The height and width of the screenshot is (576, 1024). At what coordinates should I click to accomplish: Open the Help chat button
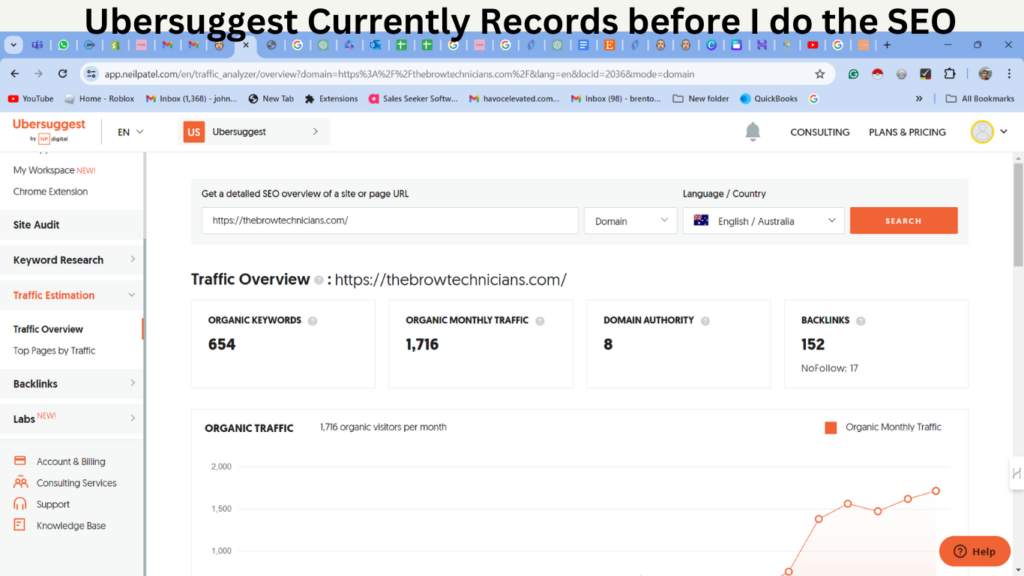tap(974, 551)
